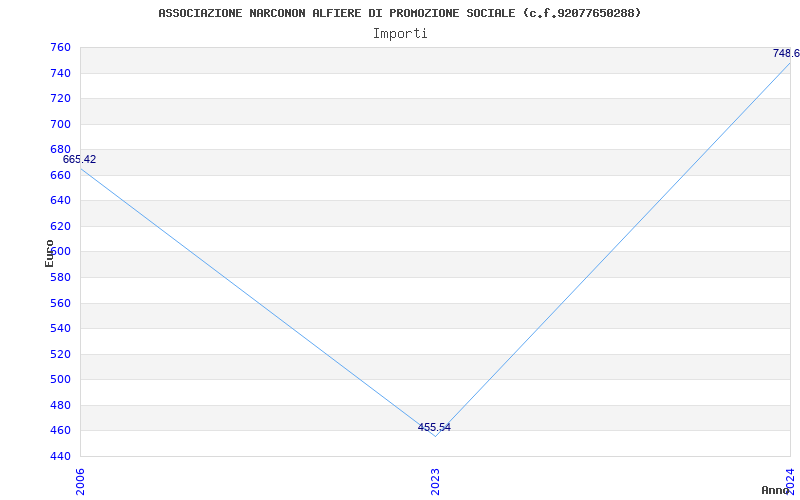Select the 2024 x-axis year label
The width and height of the screenshot is (800, 500).
[790, 481]
